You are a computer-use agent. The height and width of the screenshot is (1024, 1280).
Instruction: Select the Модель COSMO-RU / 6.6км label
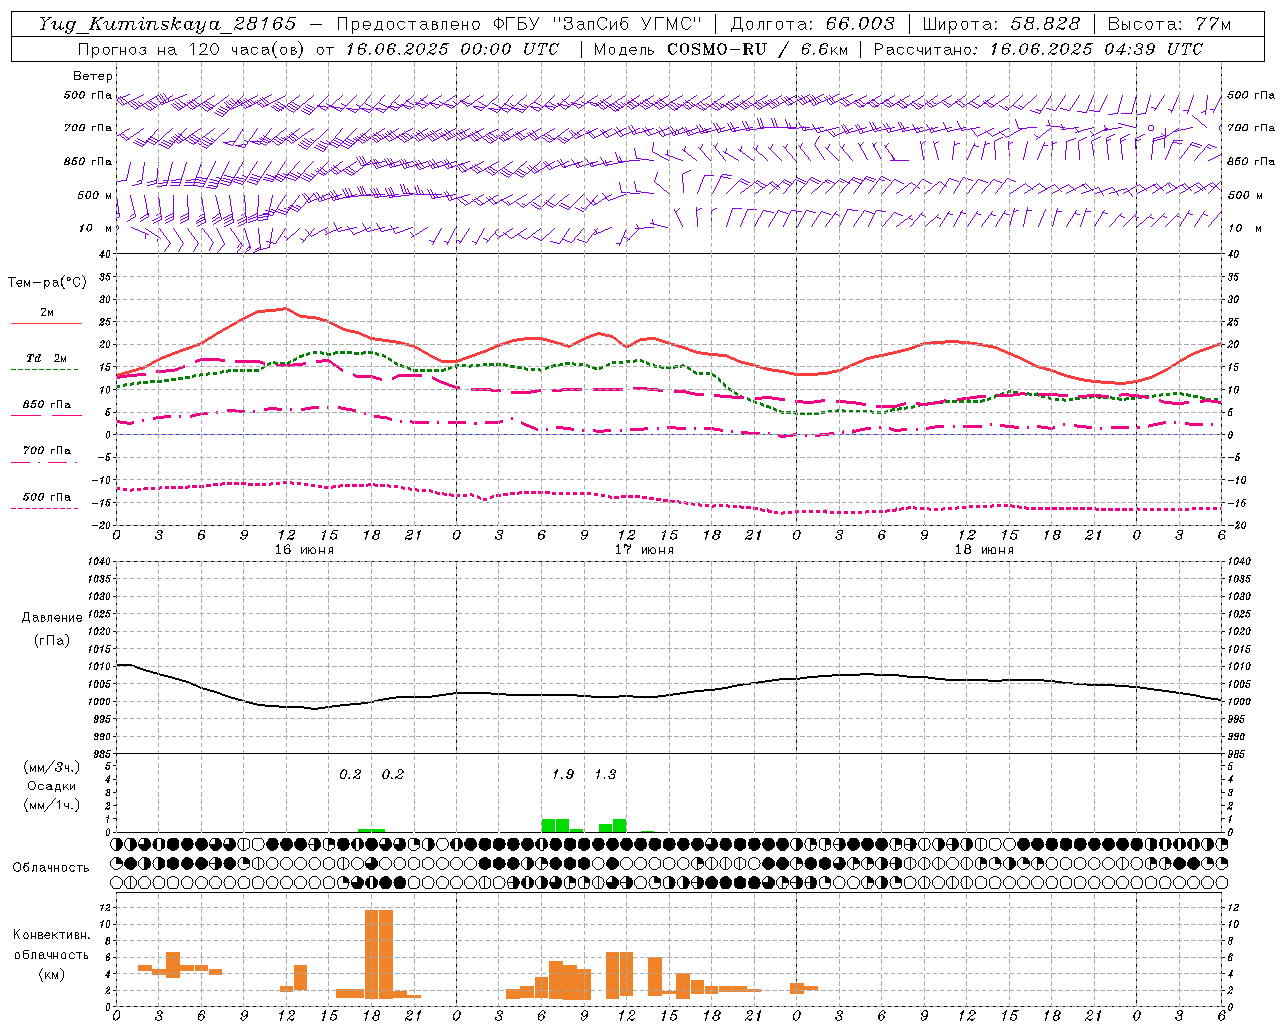point(720,49)
